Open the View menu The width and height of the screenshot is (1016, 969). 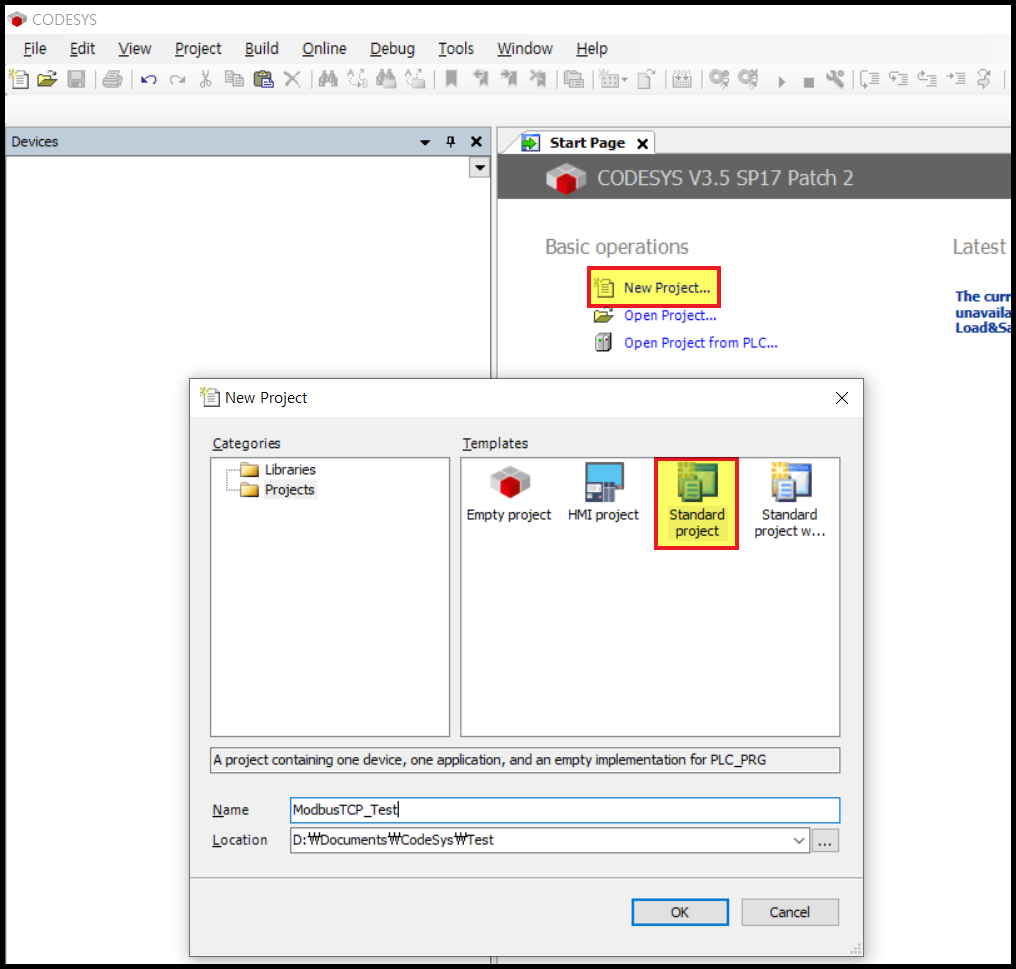click(x=135, y=49)
